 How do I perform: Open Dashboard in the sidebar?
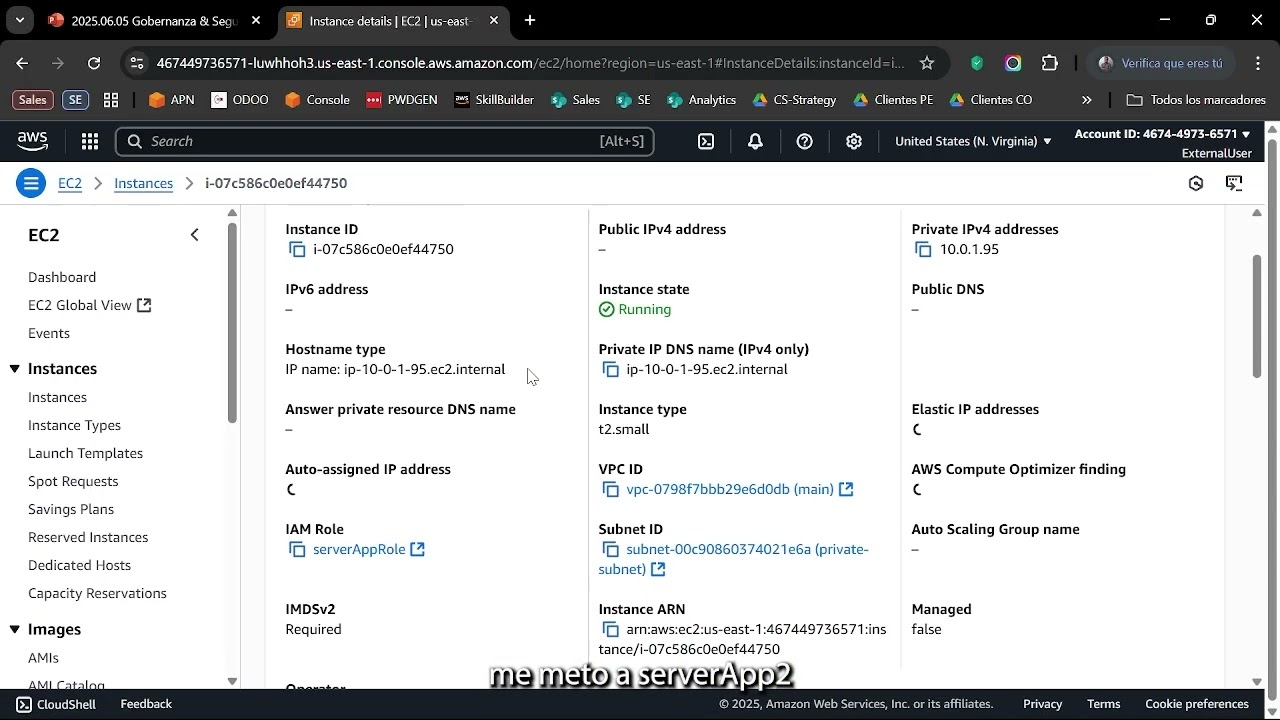point(62,277)
